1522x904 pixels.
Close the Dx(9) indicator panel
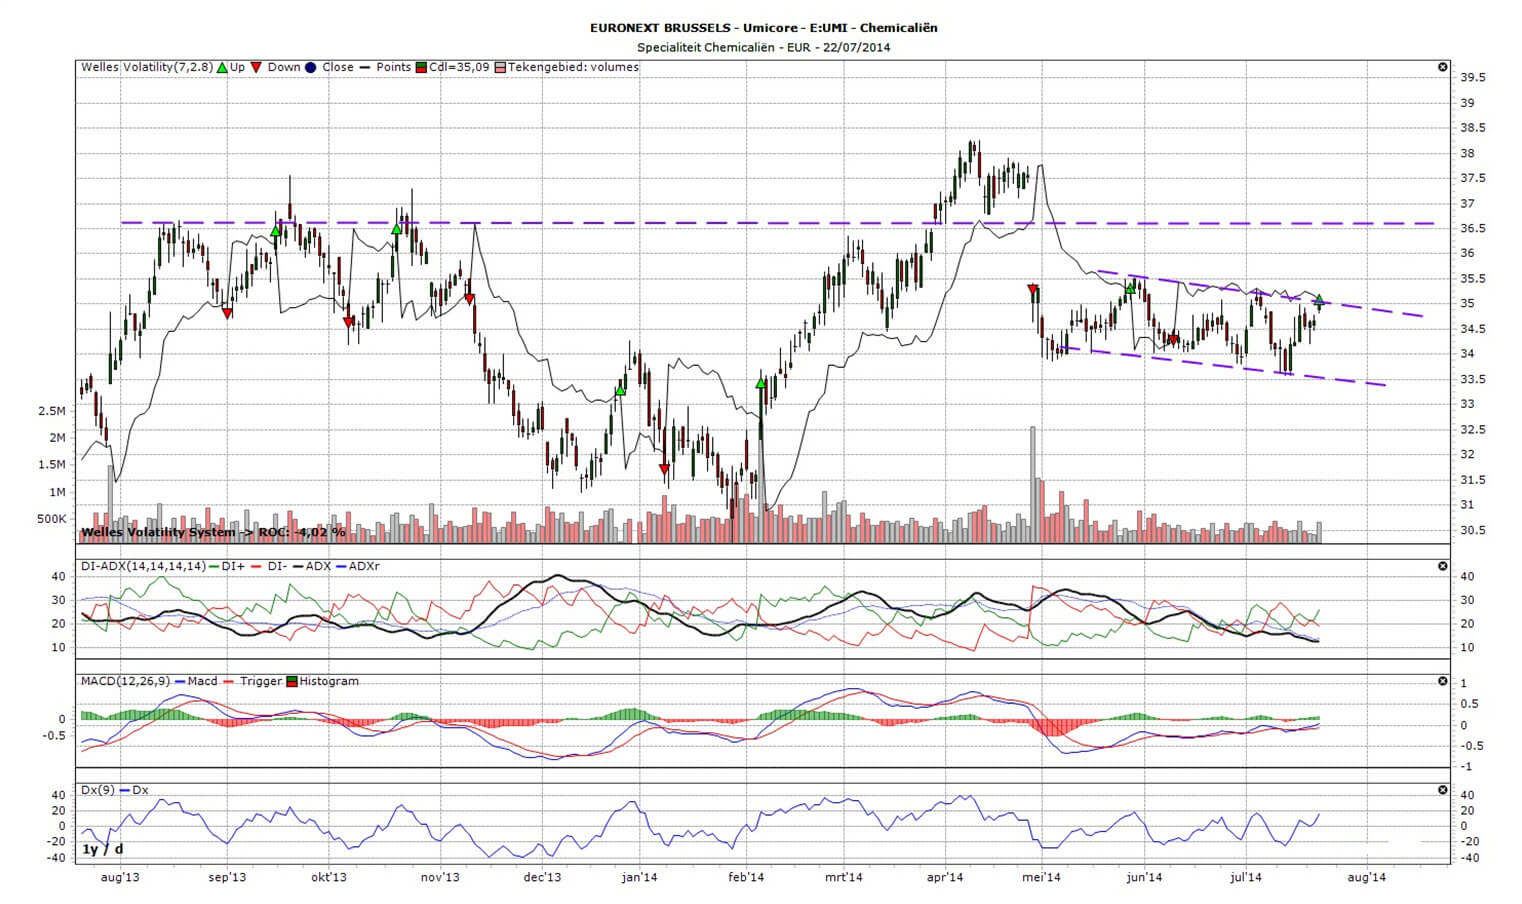pyautogui.click(x=1442, y=790)
